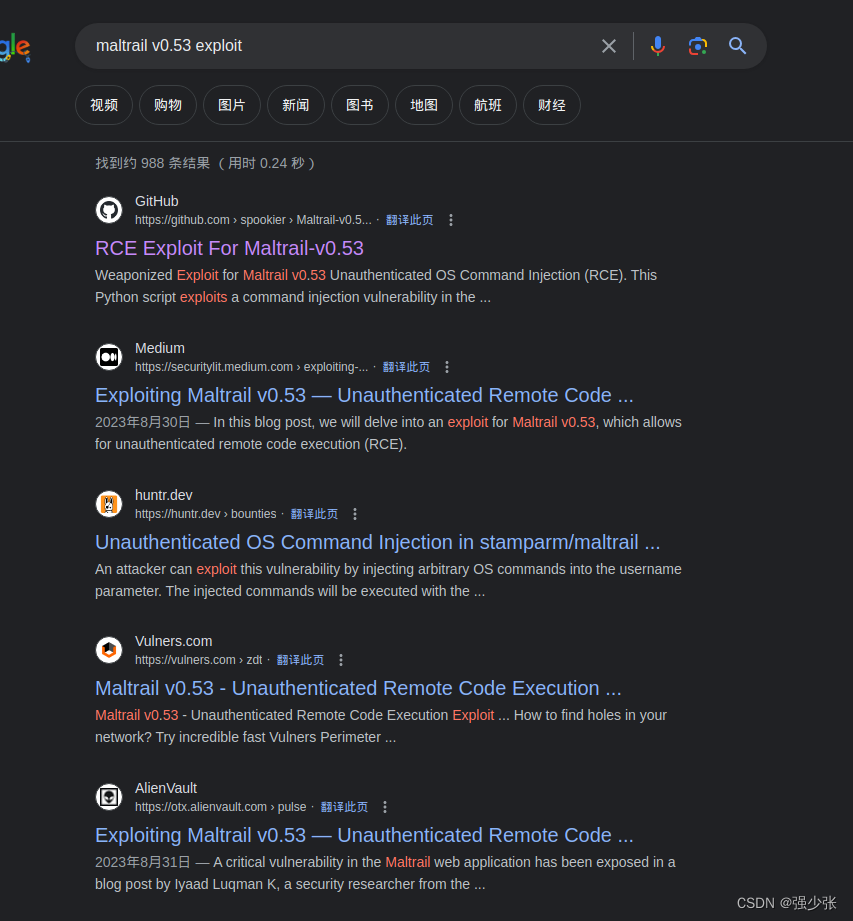Click the 找到约 988 条结果 stats text
The height and width of the screenshot is (921, 853).
(x=205, y=163)
